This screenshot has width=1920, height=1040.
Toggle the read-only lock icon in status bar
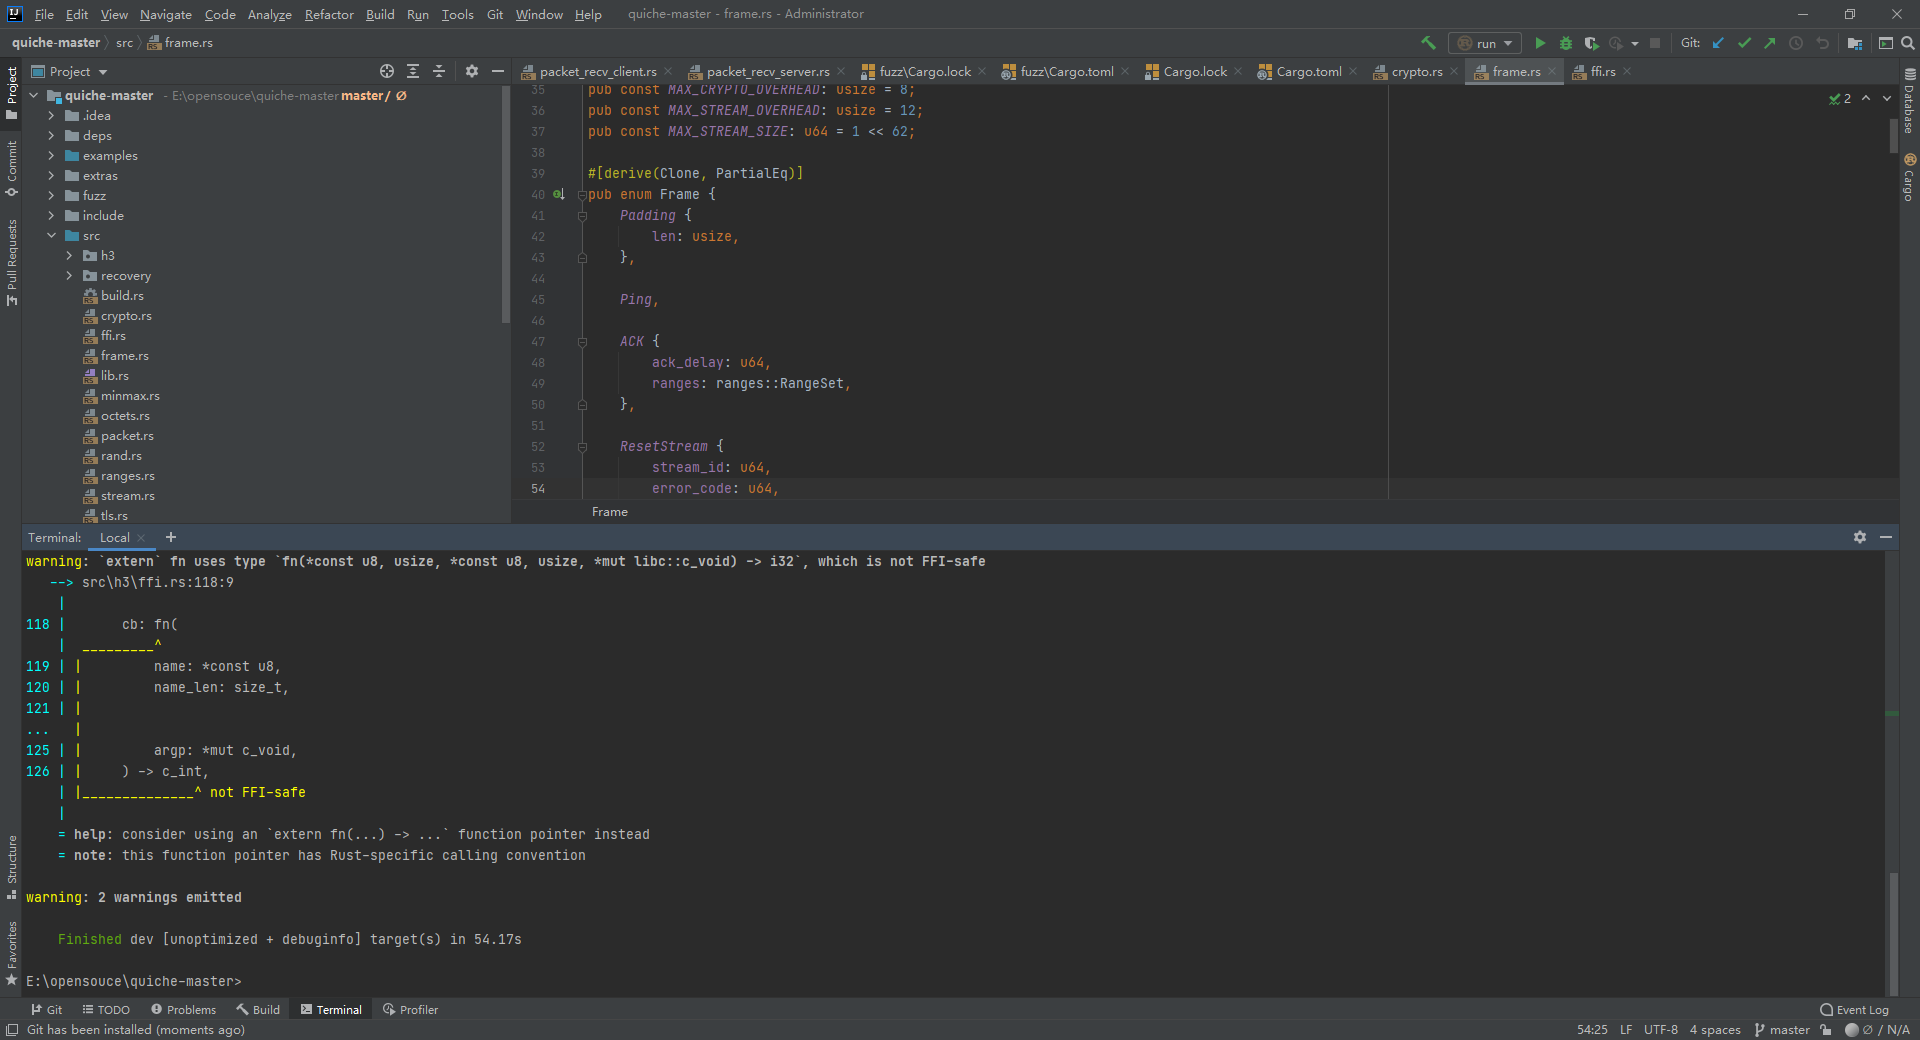point(1826,1030)
